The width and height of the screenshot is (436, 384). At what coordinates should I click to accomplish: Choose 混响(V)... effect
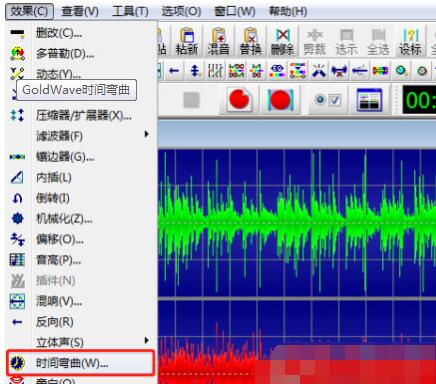click(x=81, y=301)
